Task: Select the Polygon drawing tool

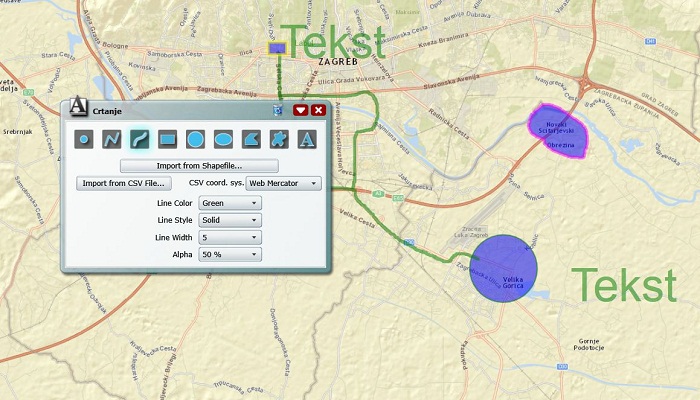Action: pyautogui.click(x=252, y=139)
